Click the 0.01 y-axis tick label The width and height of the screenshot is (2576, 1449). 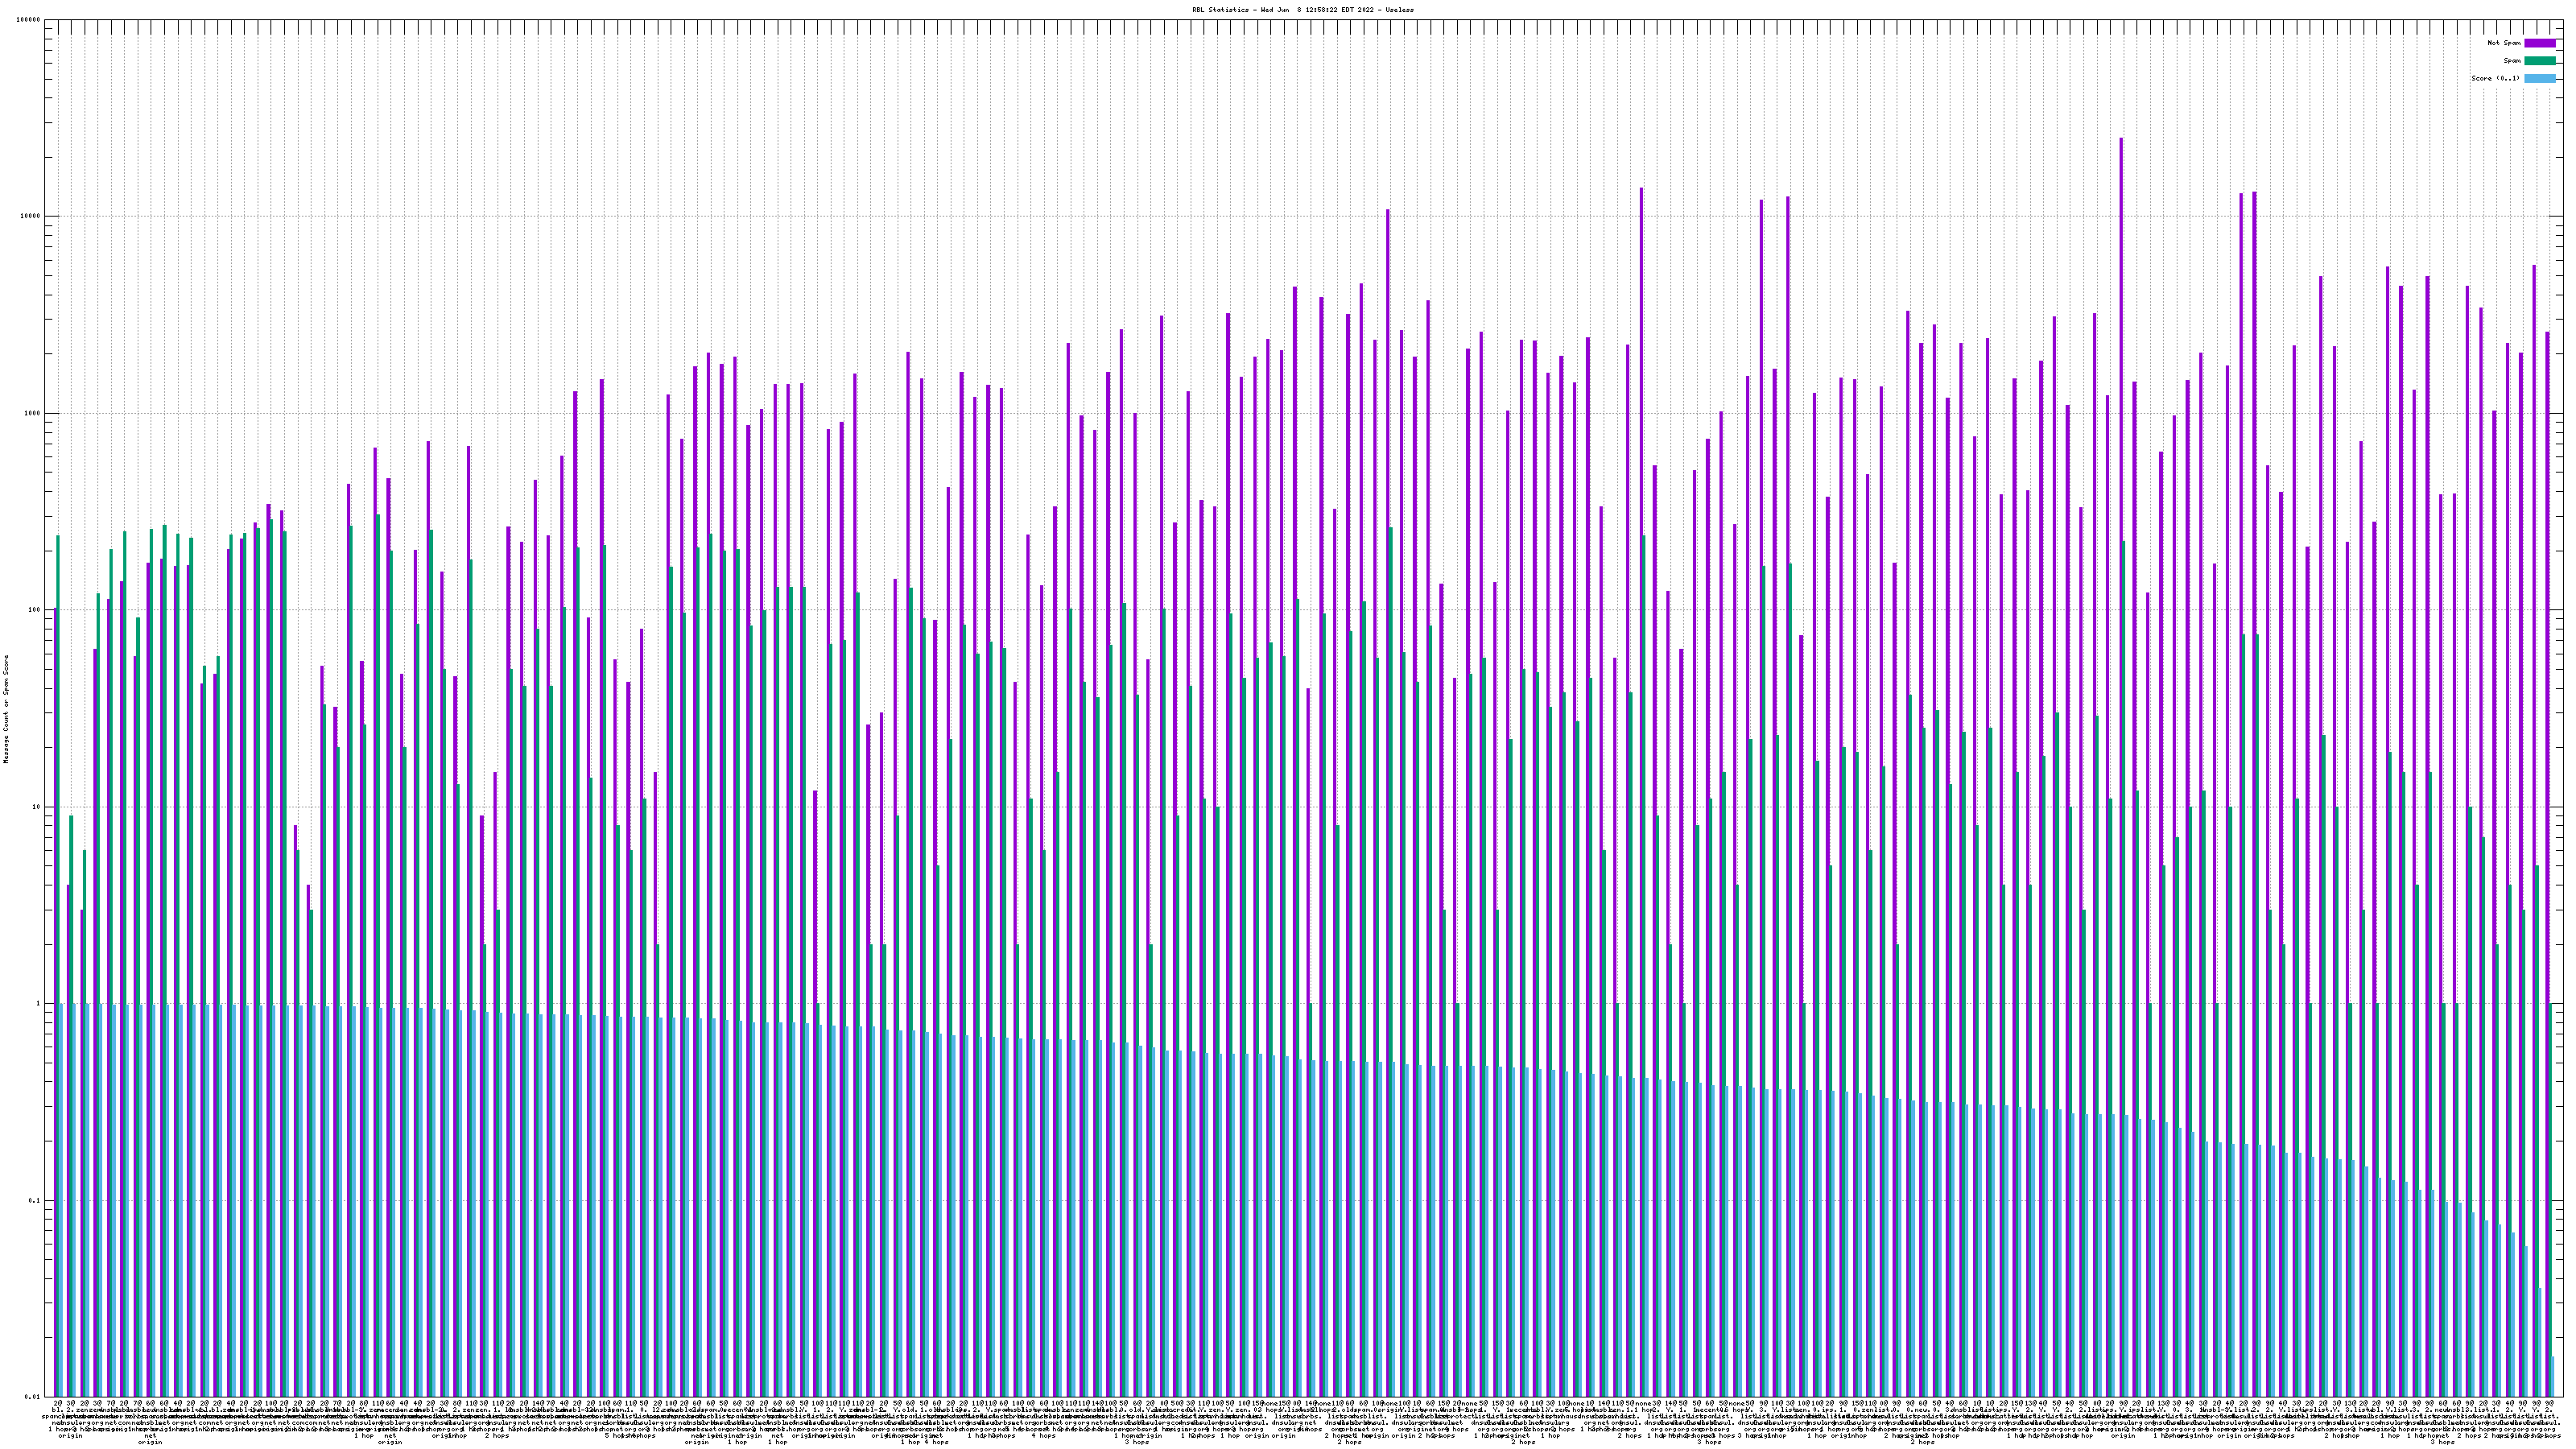[x=34, y=1397]
